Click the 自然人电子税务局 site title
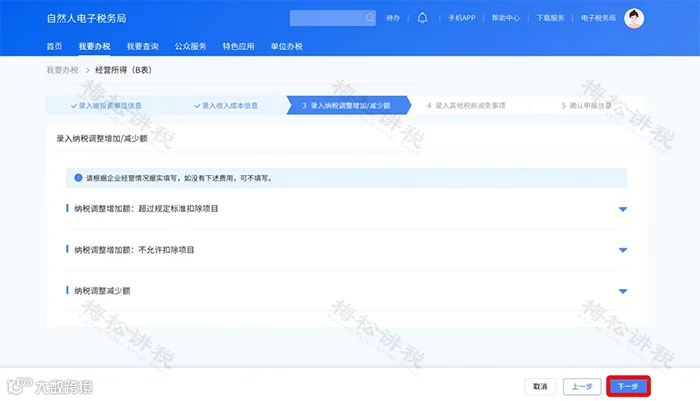This screenshot has width=700, height=401. pos(87,18)
